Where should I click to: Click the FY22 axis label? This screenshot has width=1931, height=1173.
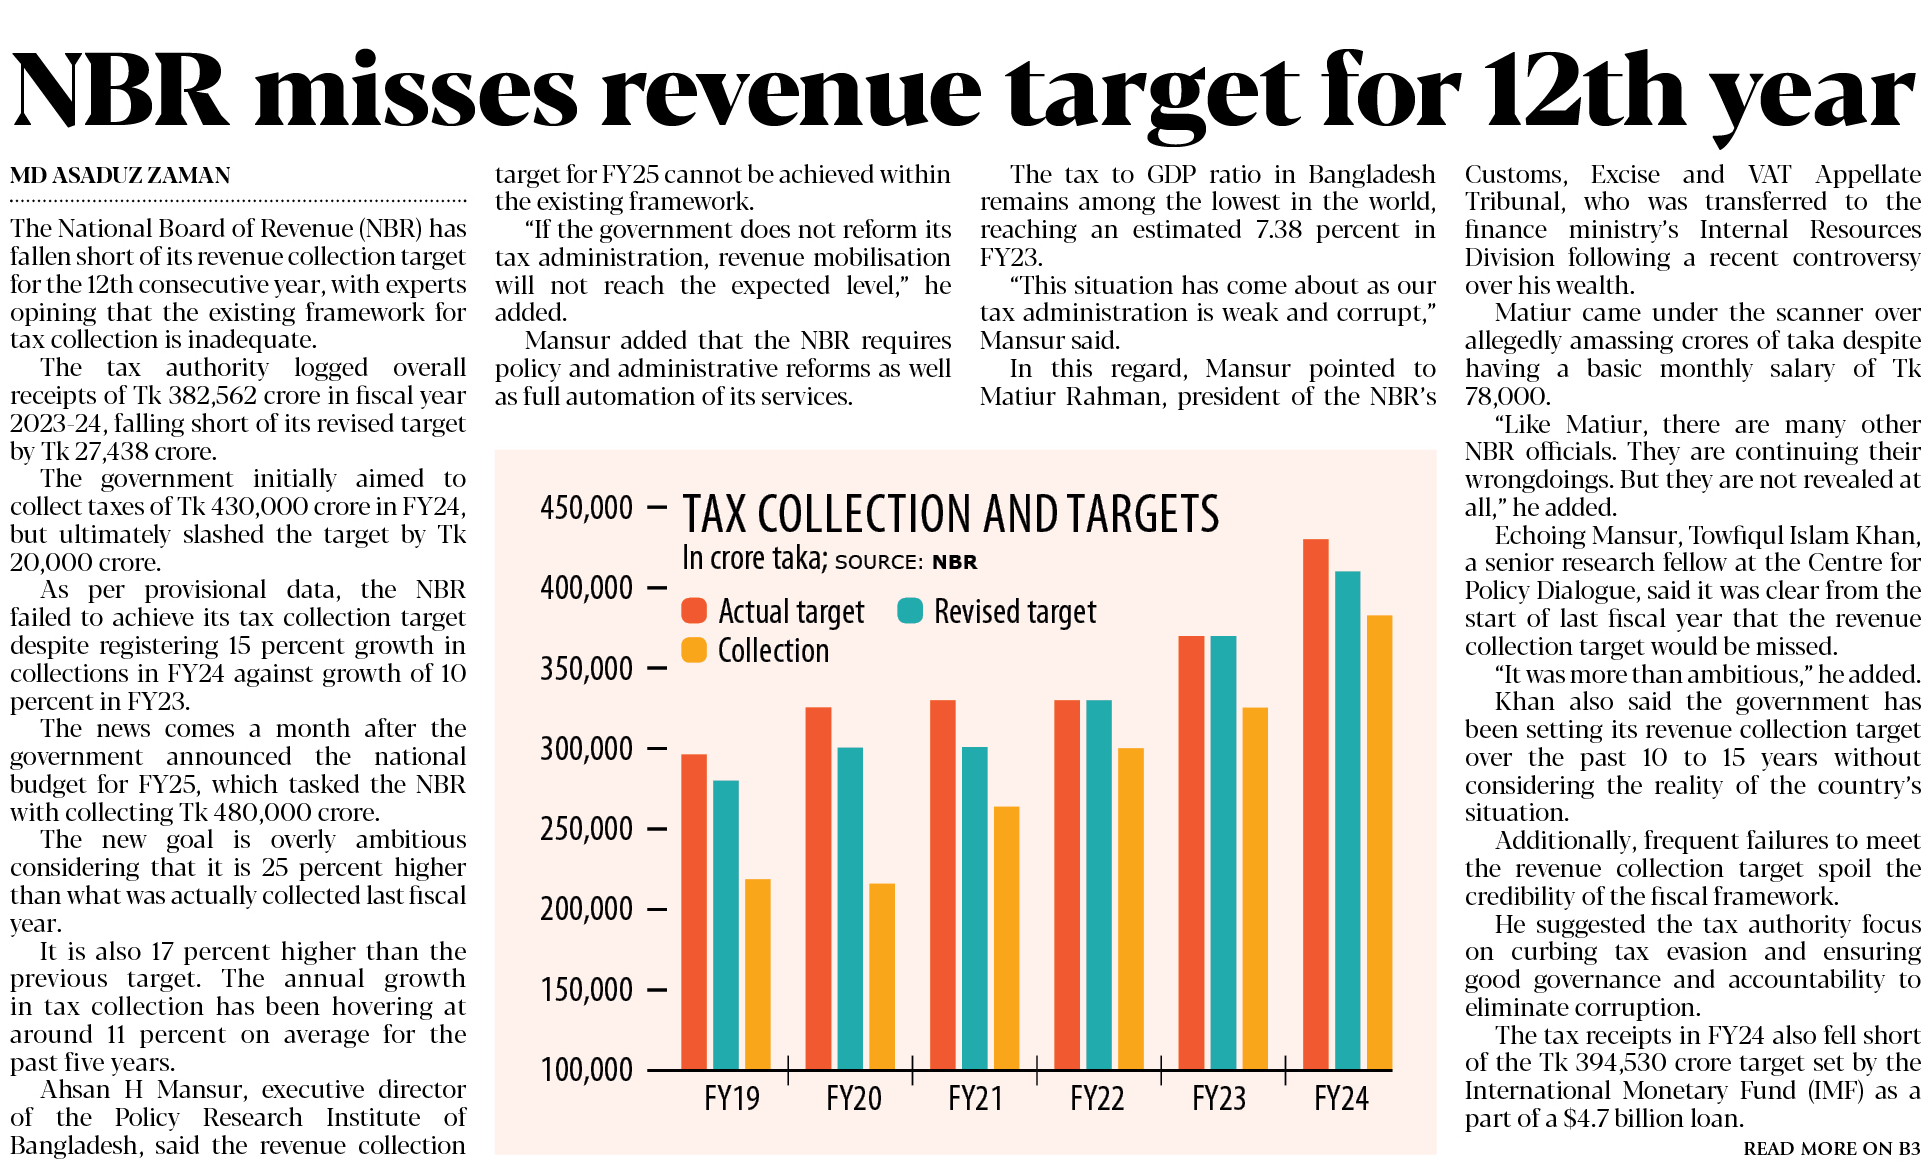pos(1097,1098)
